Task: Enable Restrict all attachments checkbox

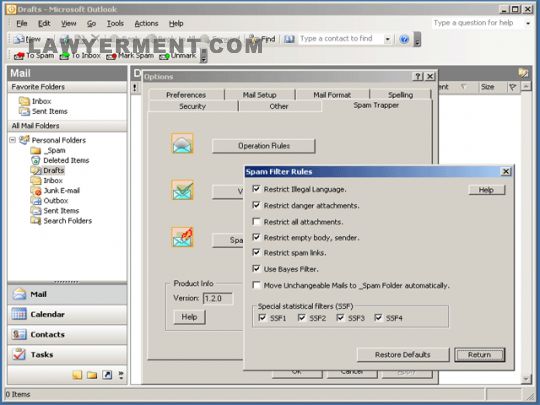Action: click(256, 221)
